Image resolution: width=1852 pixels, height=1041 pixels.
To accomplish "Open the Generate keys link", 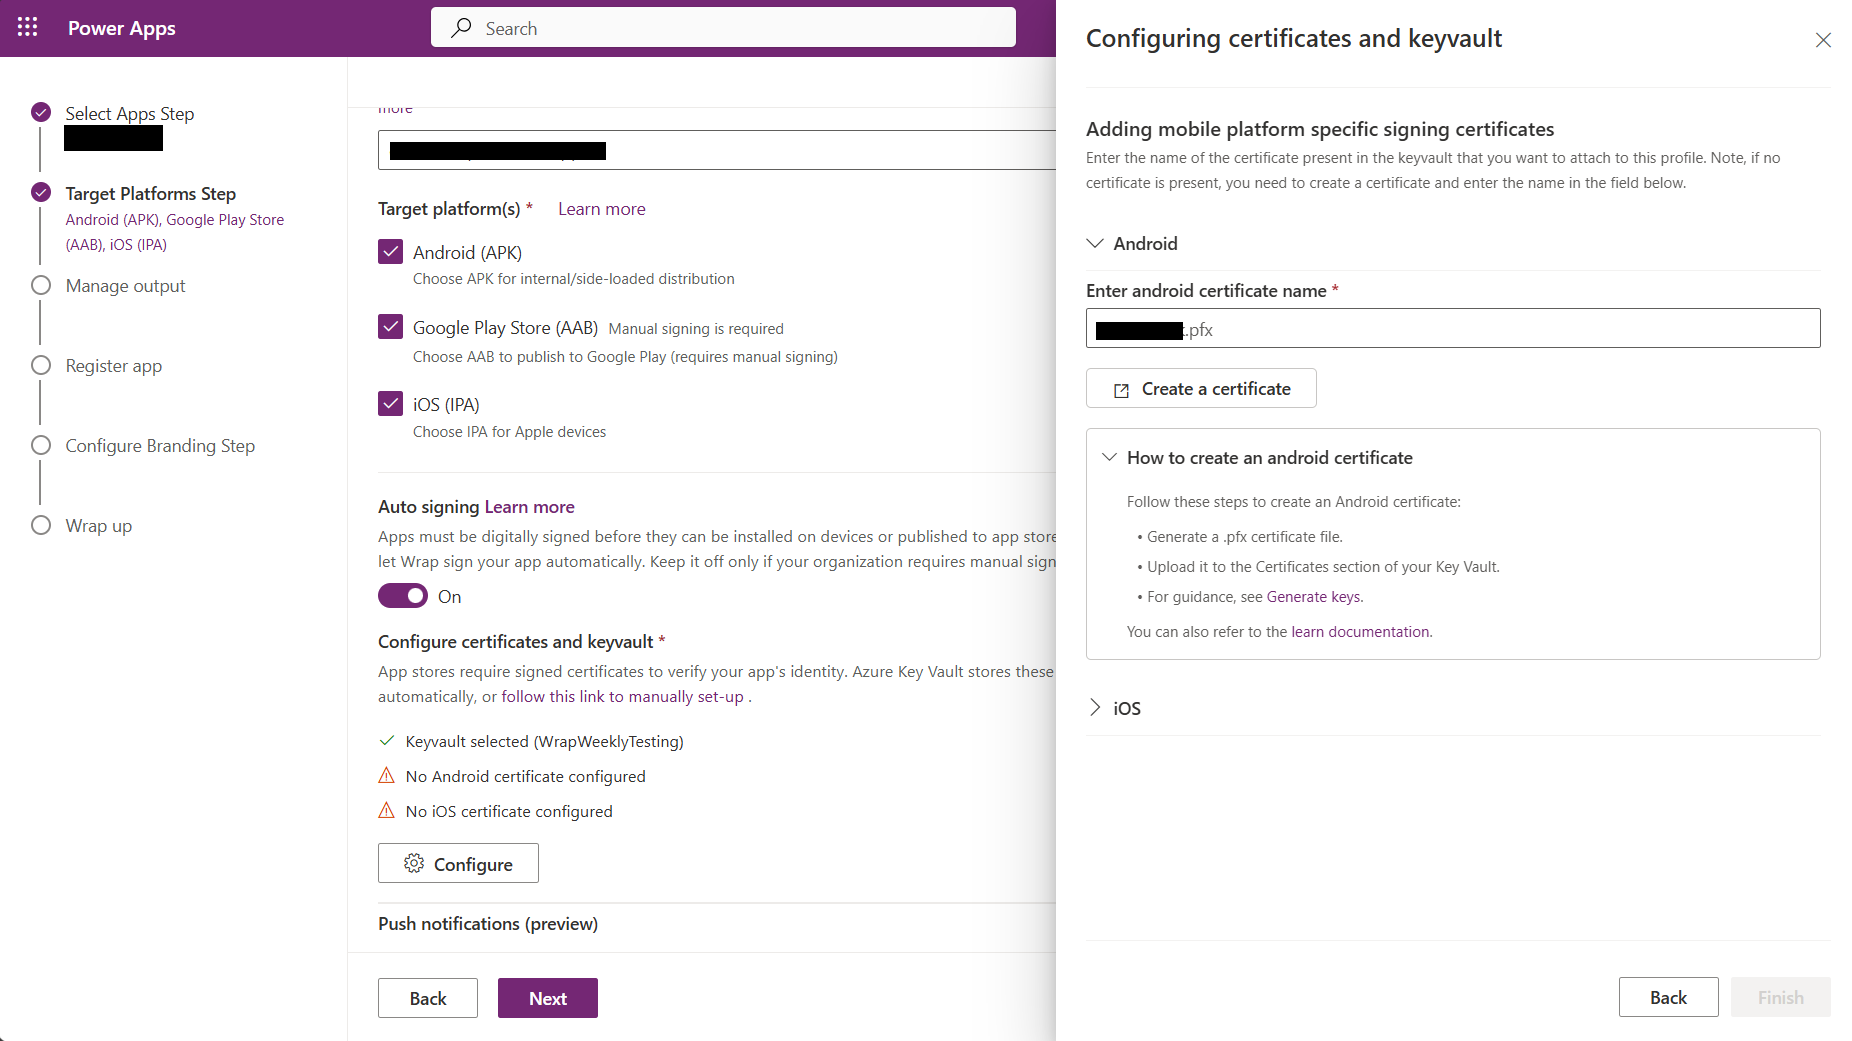I will (1313, 597).
